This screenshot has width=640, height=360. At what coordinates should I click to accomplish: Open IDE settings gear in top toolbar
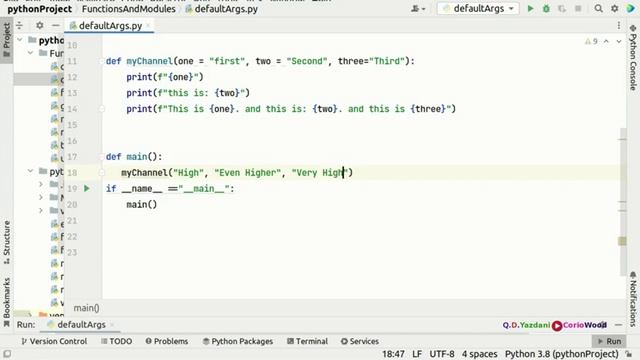(614, 9)
